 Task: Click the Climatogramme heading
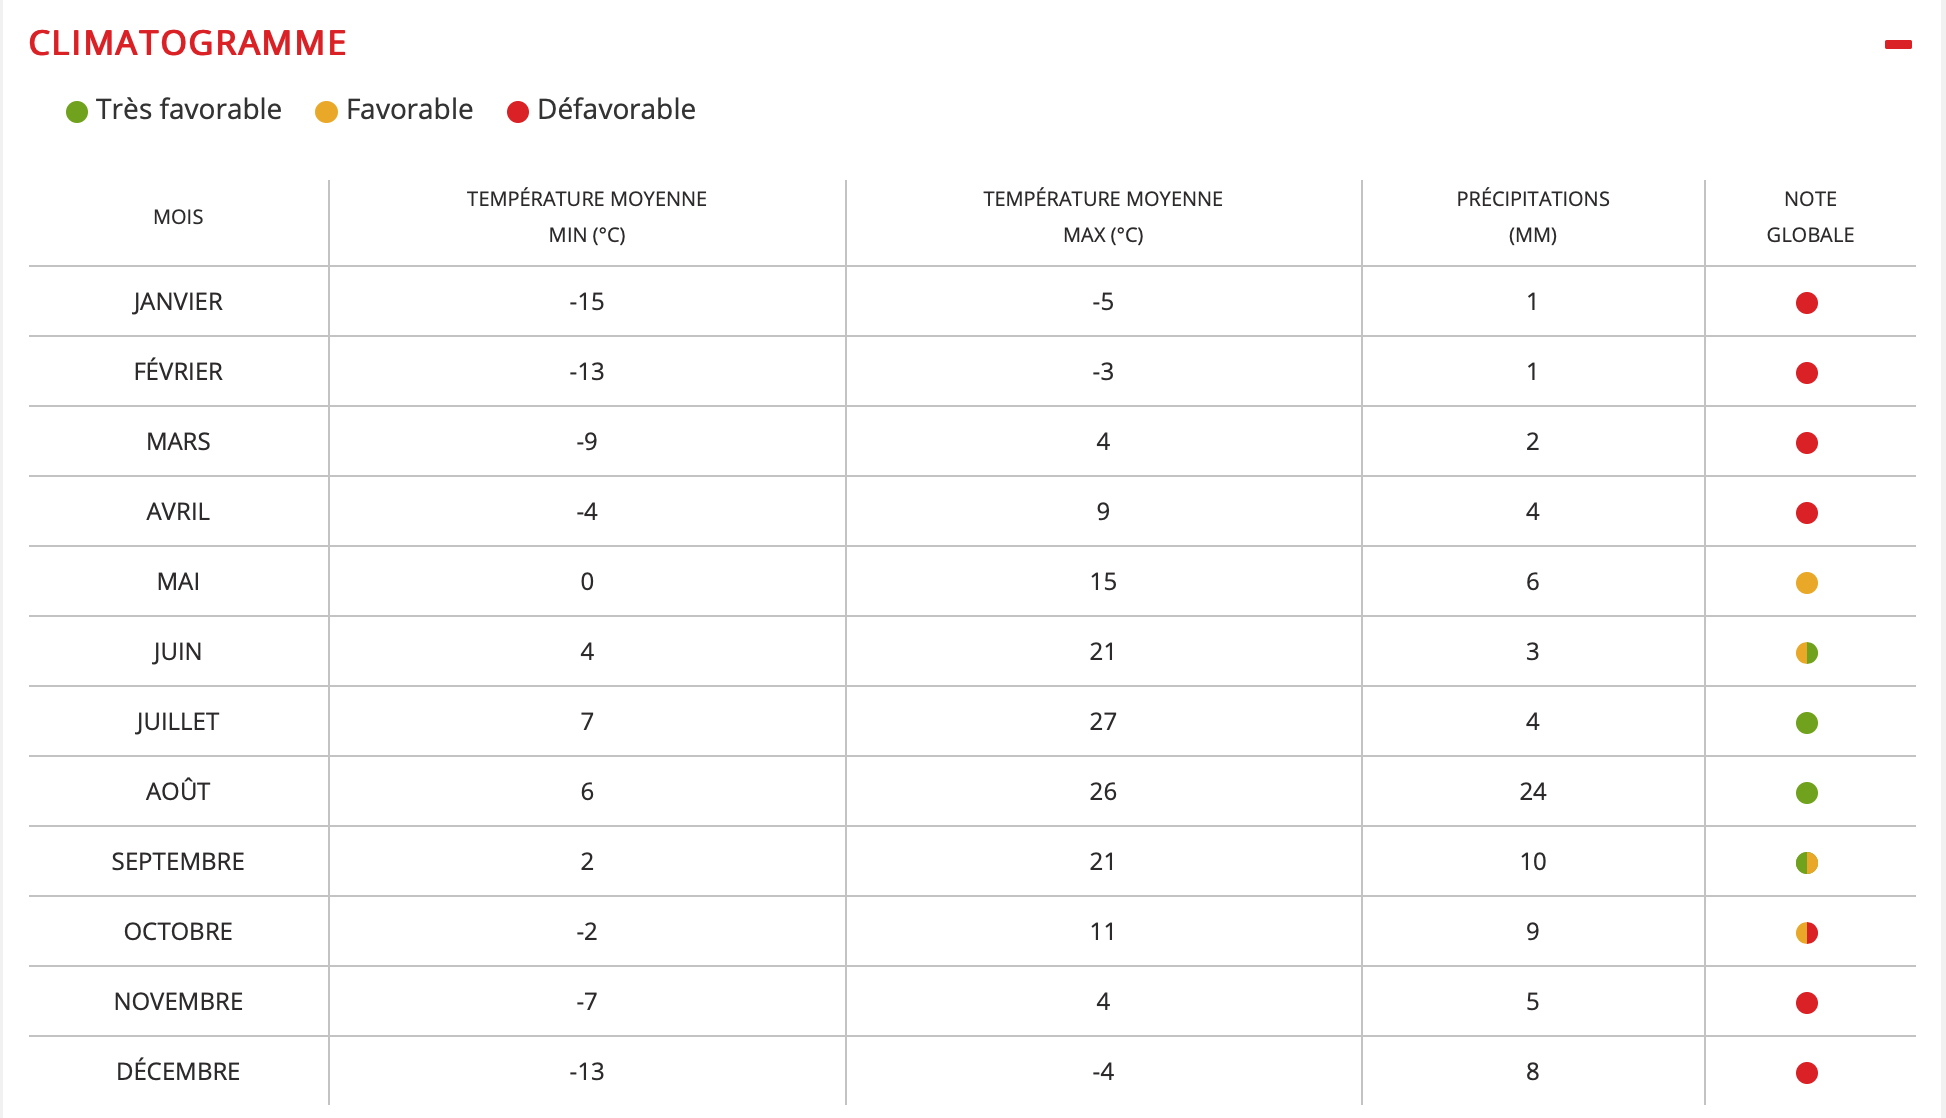click(188, 43)
